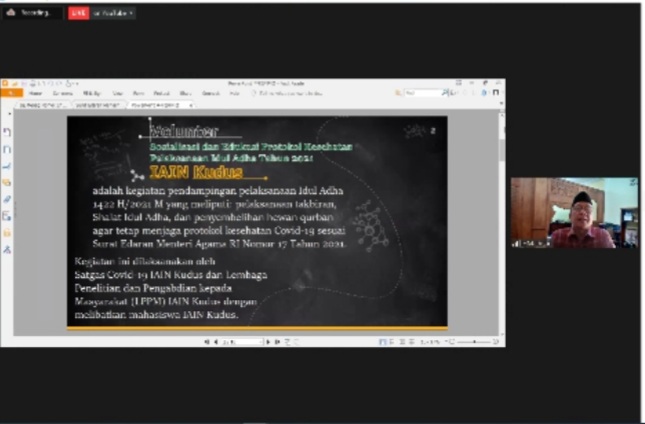Open the Help ribbon tab
Viewport: 645px width, 424px height.
[x=234, y=93]
